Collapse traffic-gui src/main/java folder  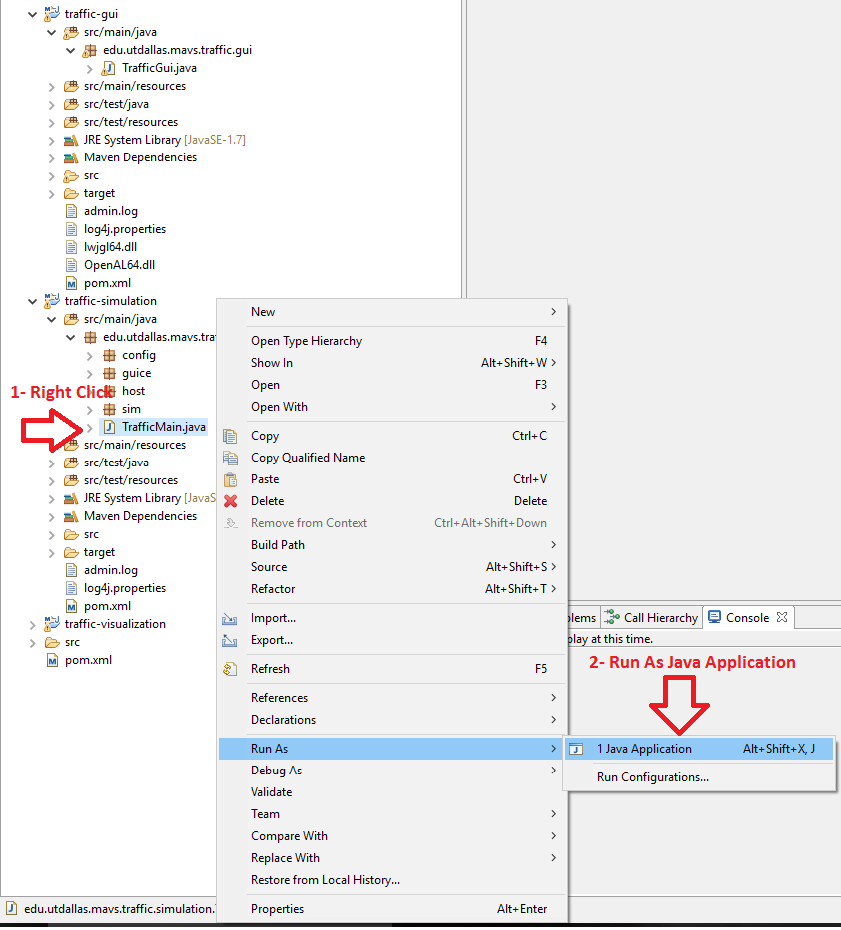tap(52, 33)
